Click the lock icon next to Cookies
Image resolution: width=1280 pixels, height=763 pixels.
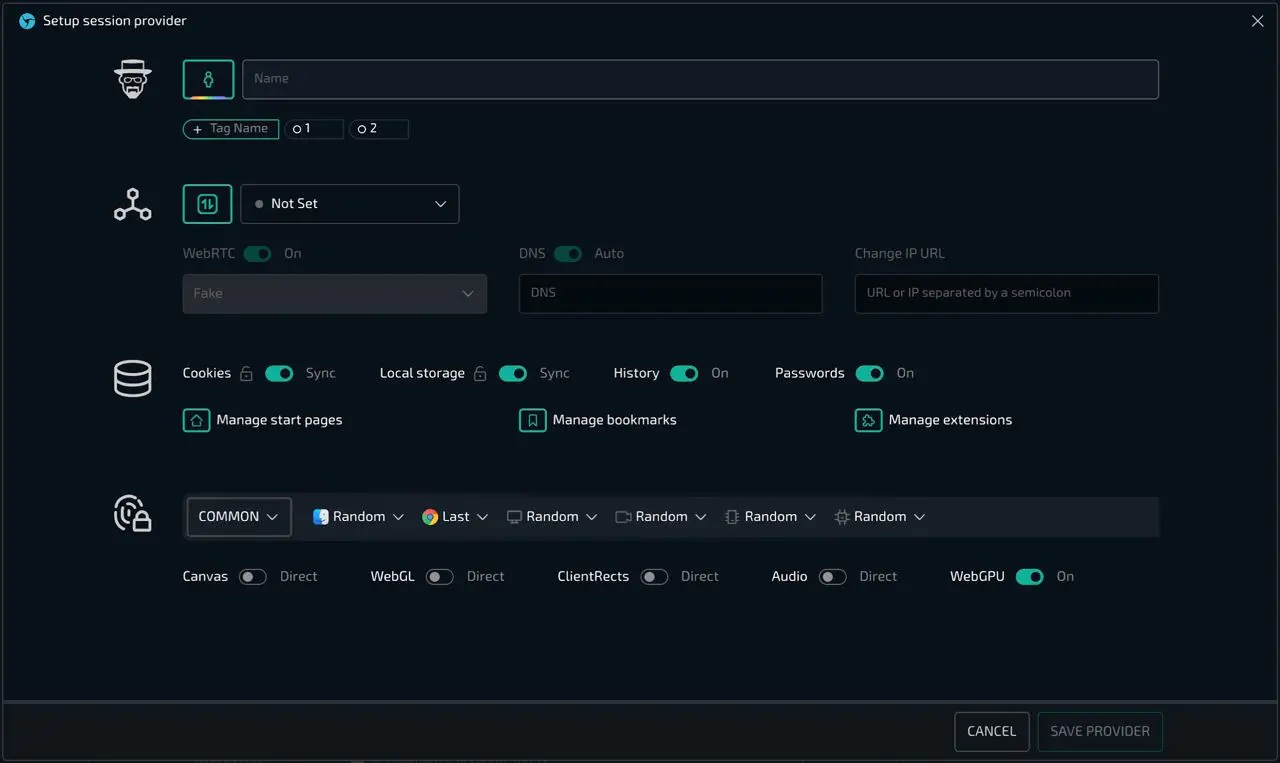point(246,373)
